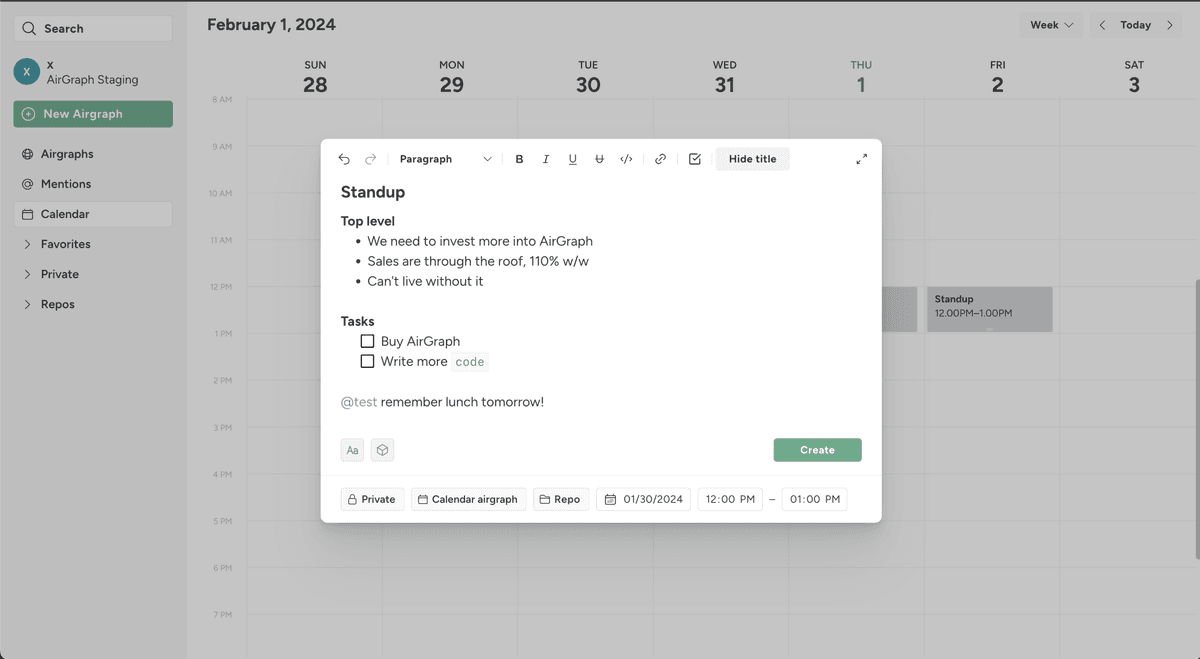1200x659 pixels.
Task: Check the Write more code task
Action: click(x=367, y=361)
